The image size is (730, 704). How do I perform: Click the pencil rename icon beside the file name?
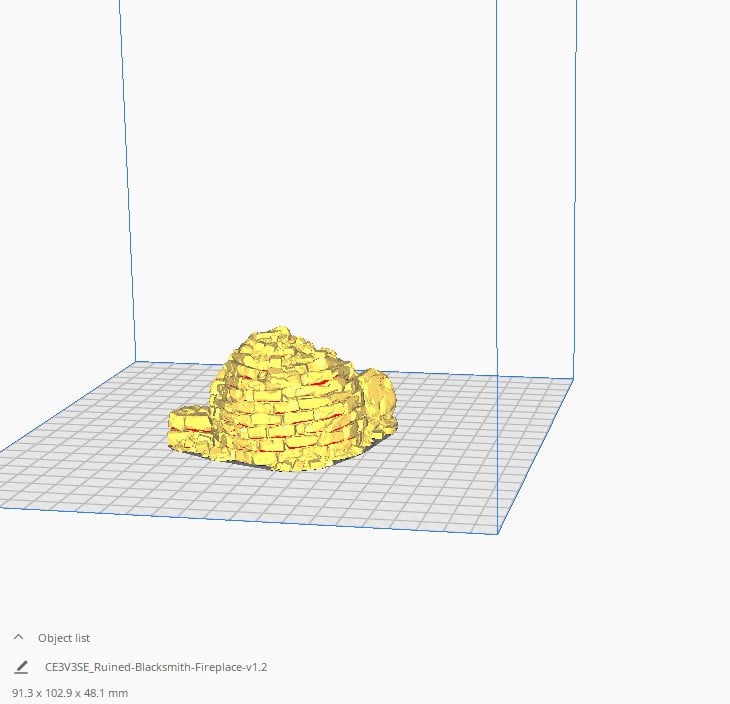(x=21, y=667)
